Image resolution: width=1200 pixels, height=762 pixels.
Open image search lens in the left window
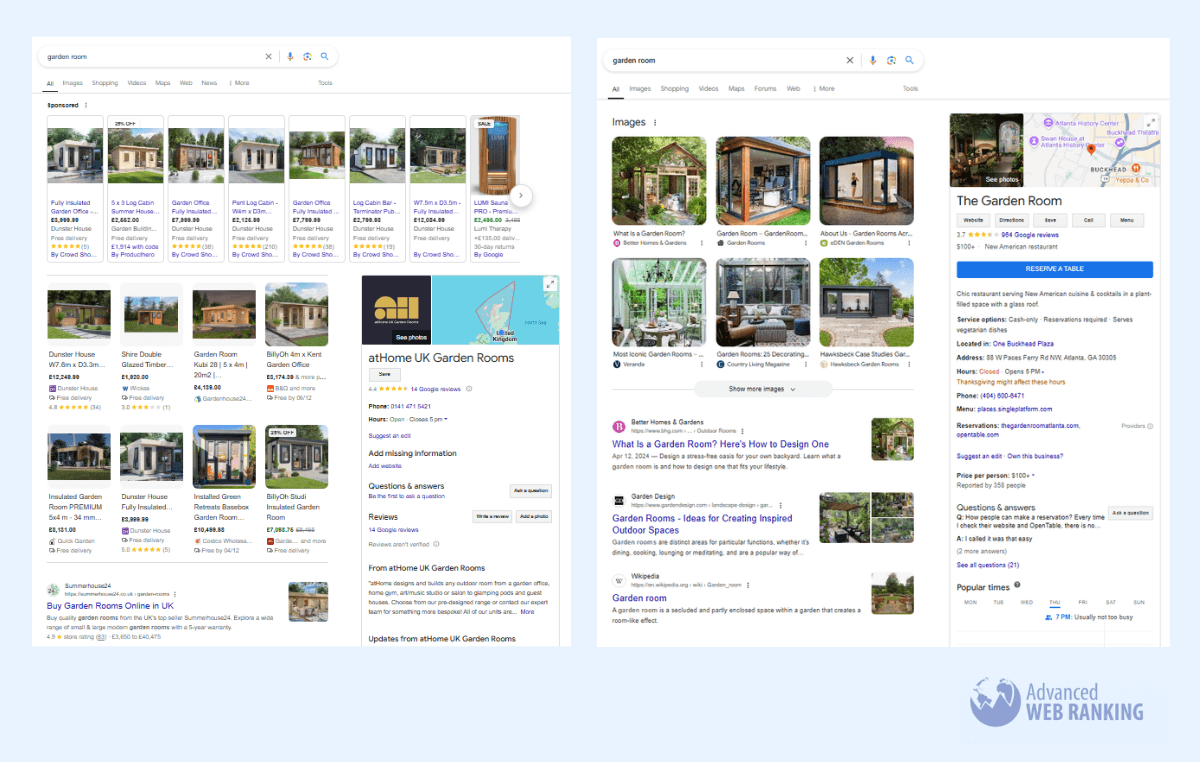[307, 57]
